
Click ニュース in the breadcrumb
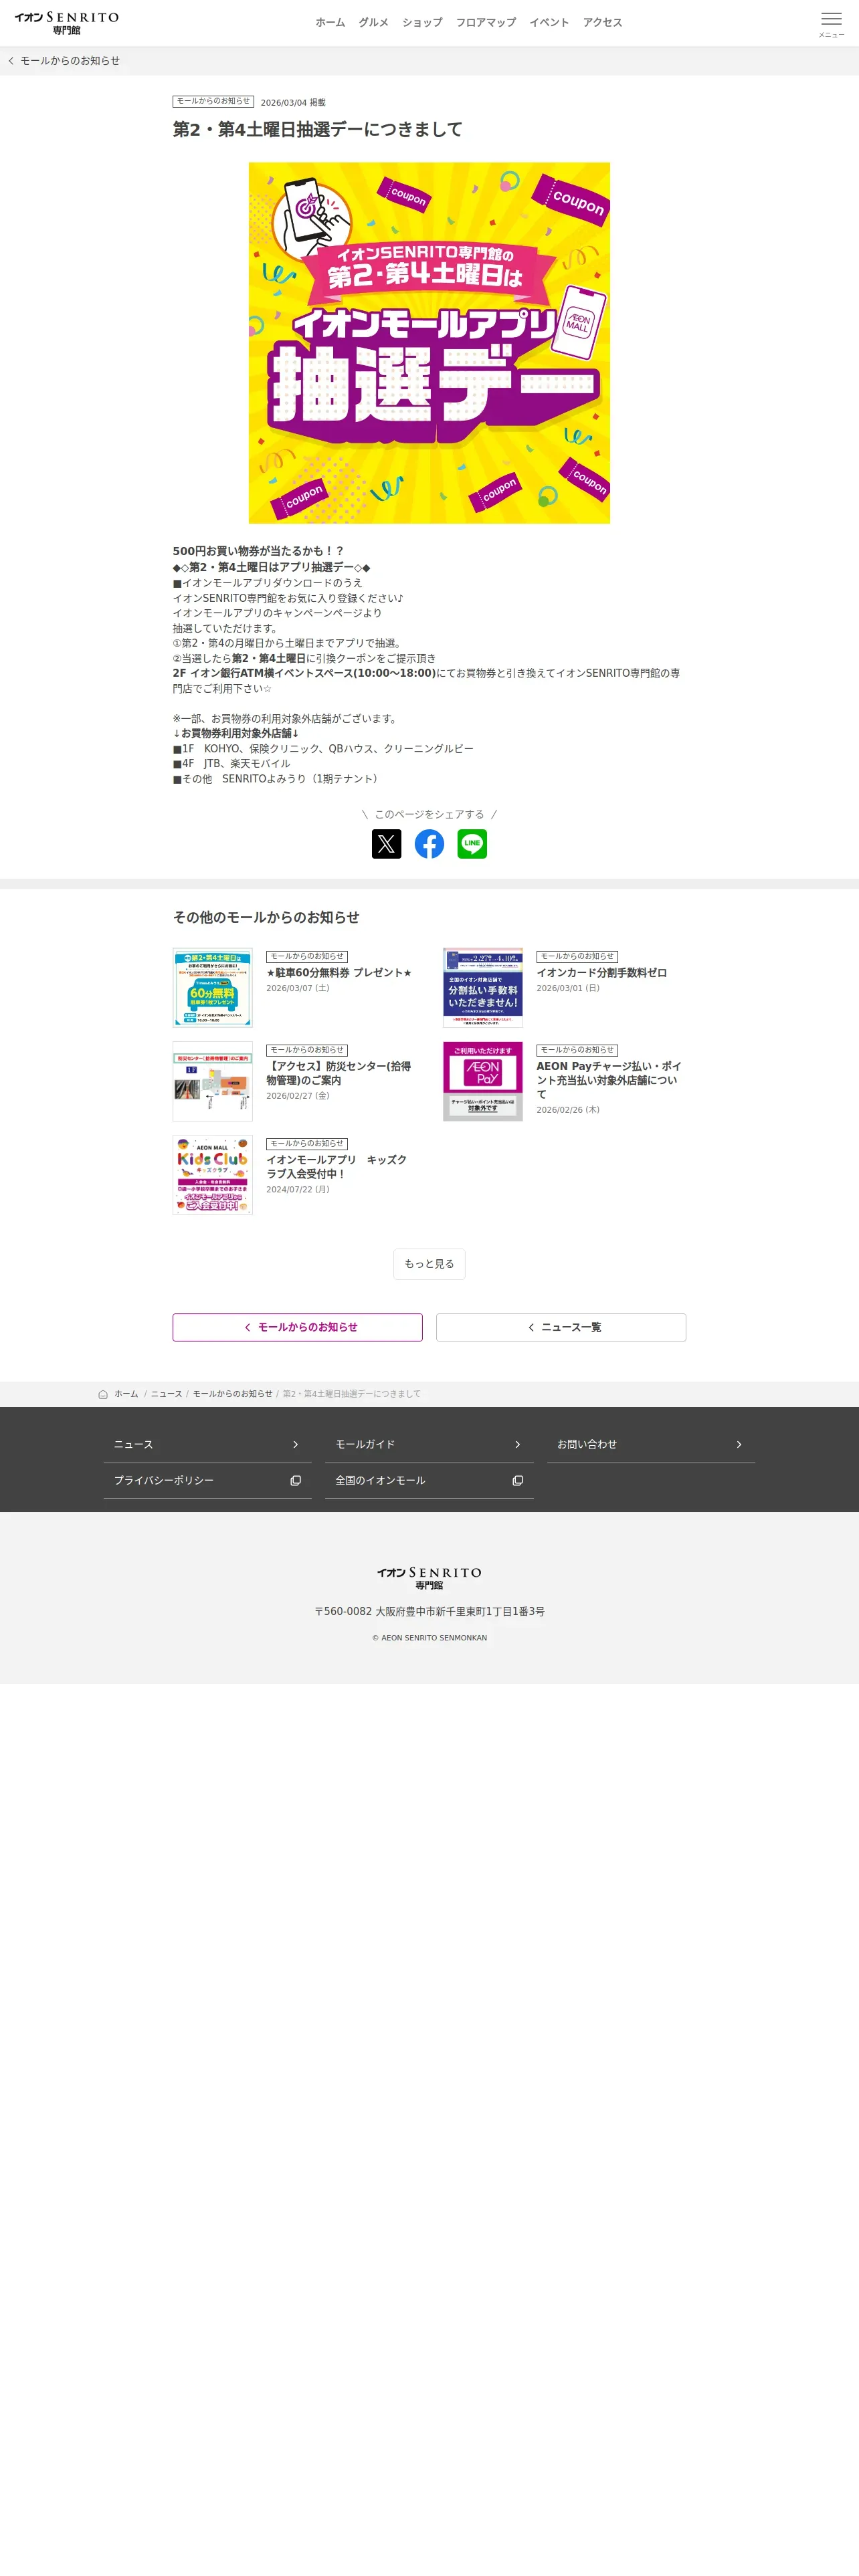click(166, 1394)
